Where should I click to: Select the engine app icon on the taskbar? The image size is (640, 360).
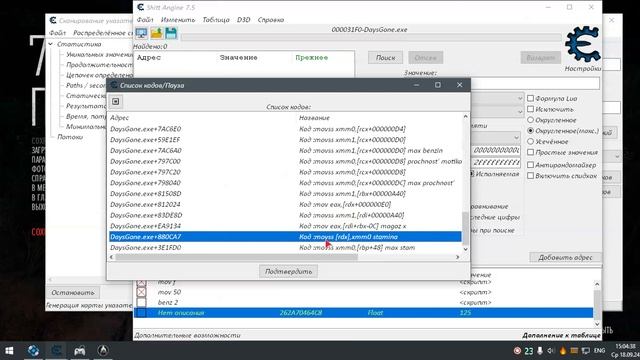click(56, 351)
